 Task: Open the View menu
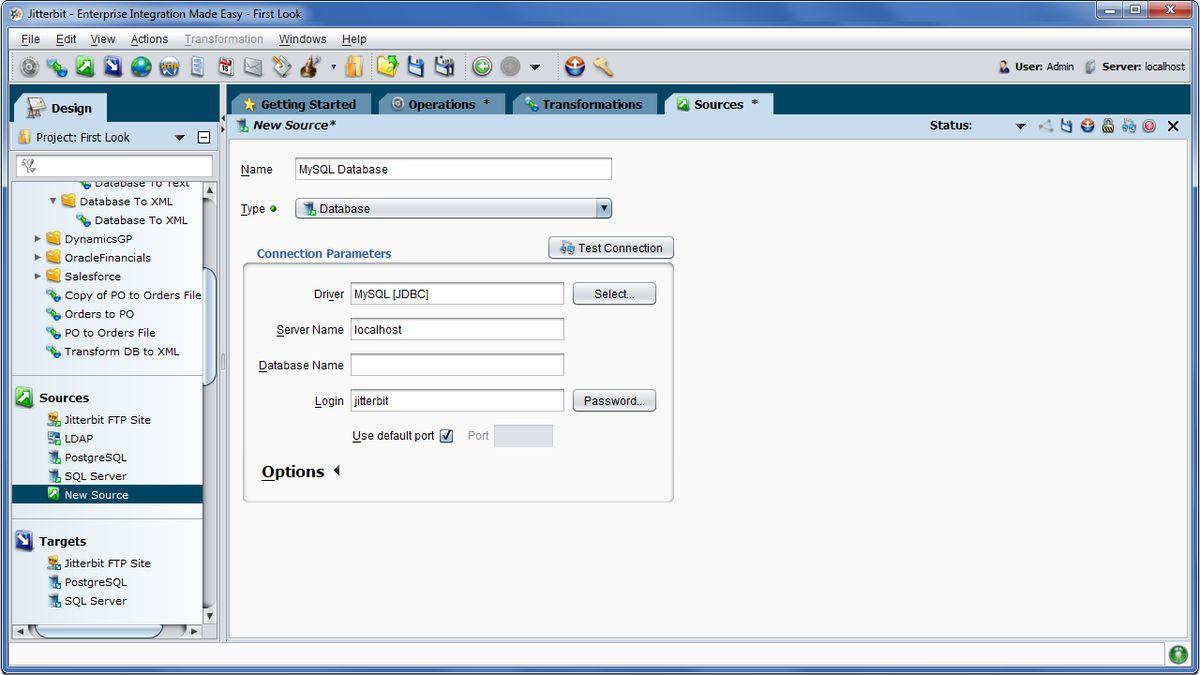click(x=103, y=39)
